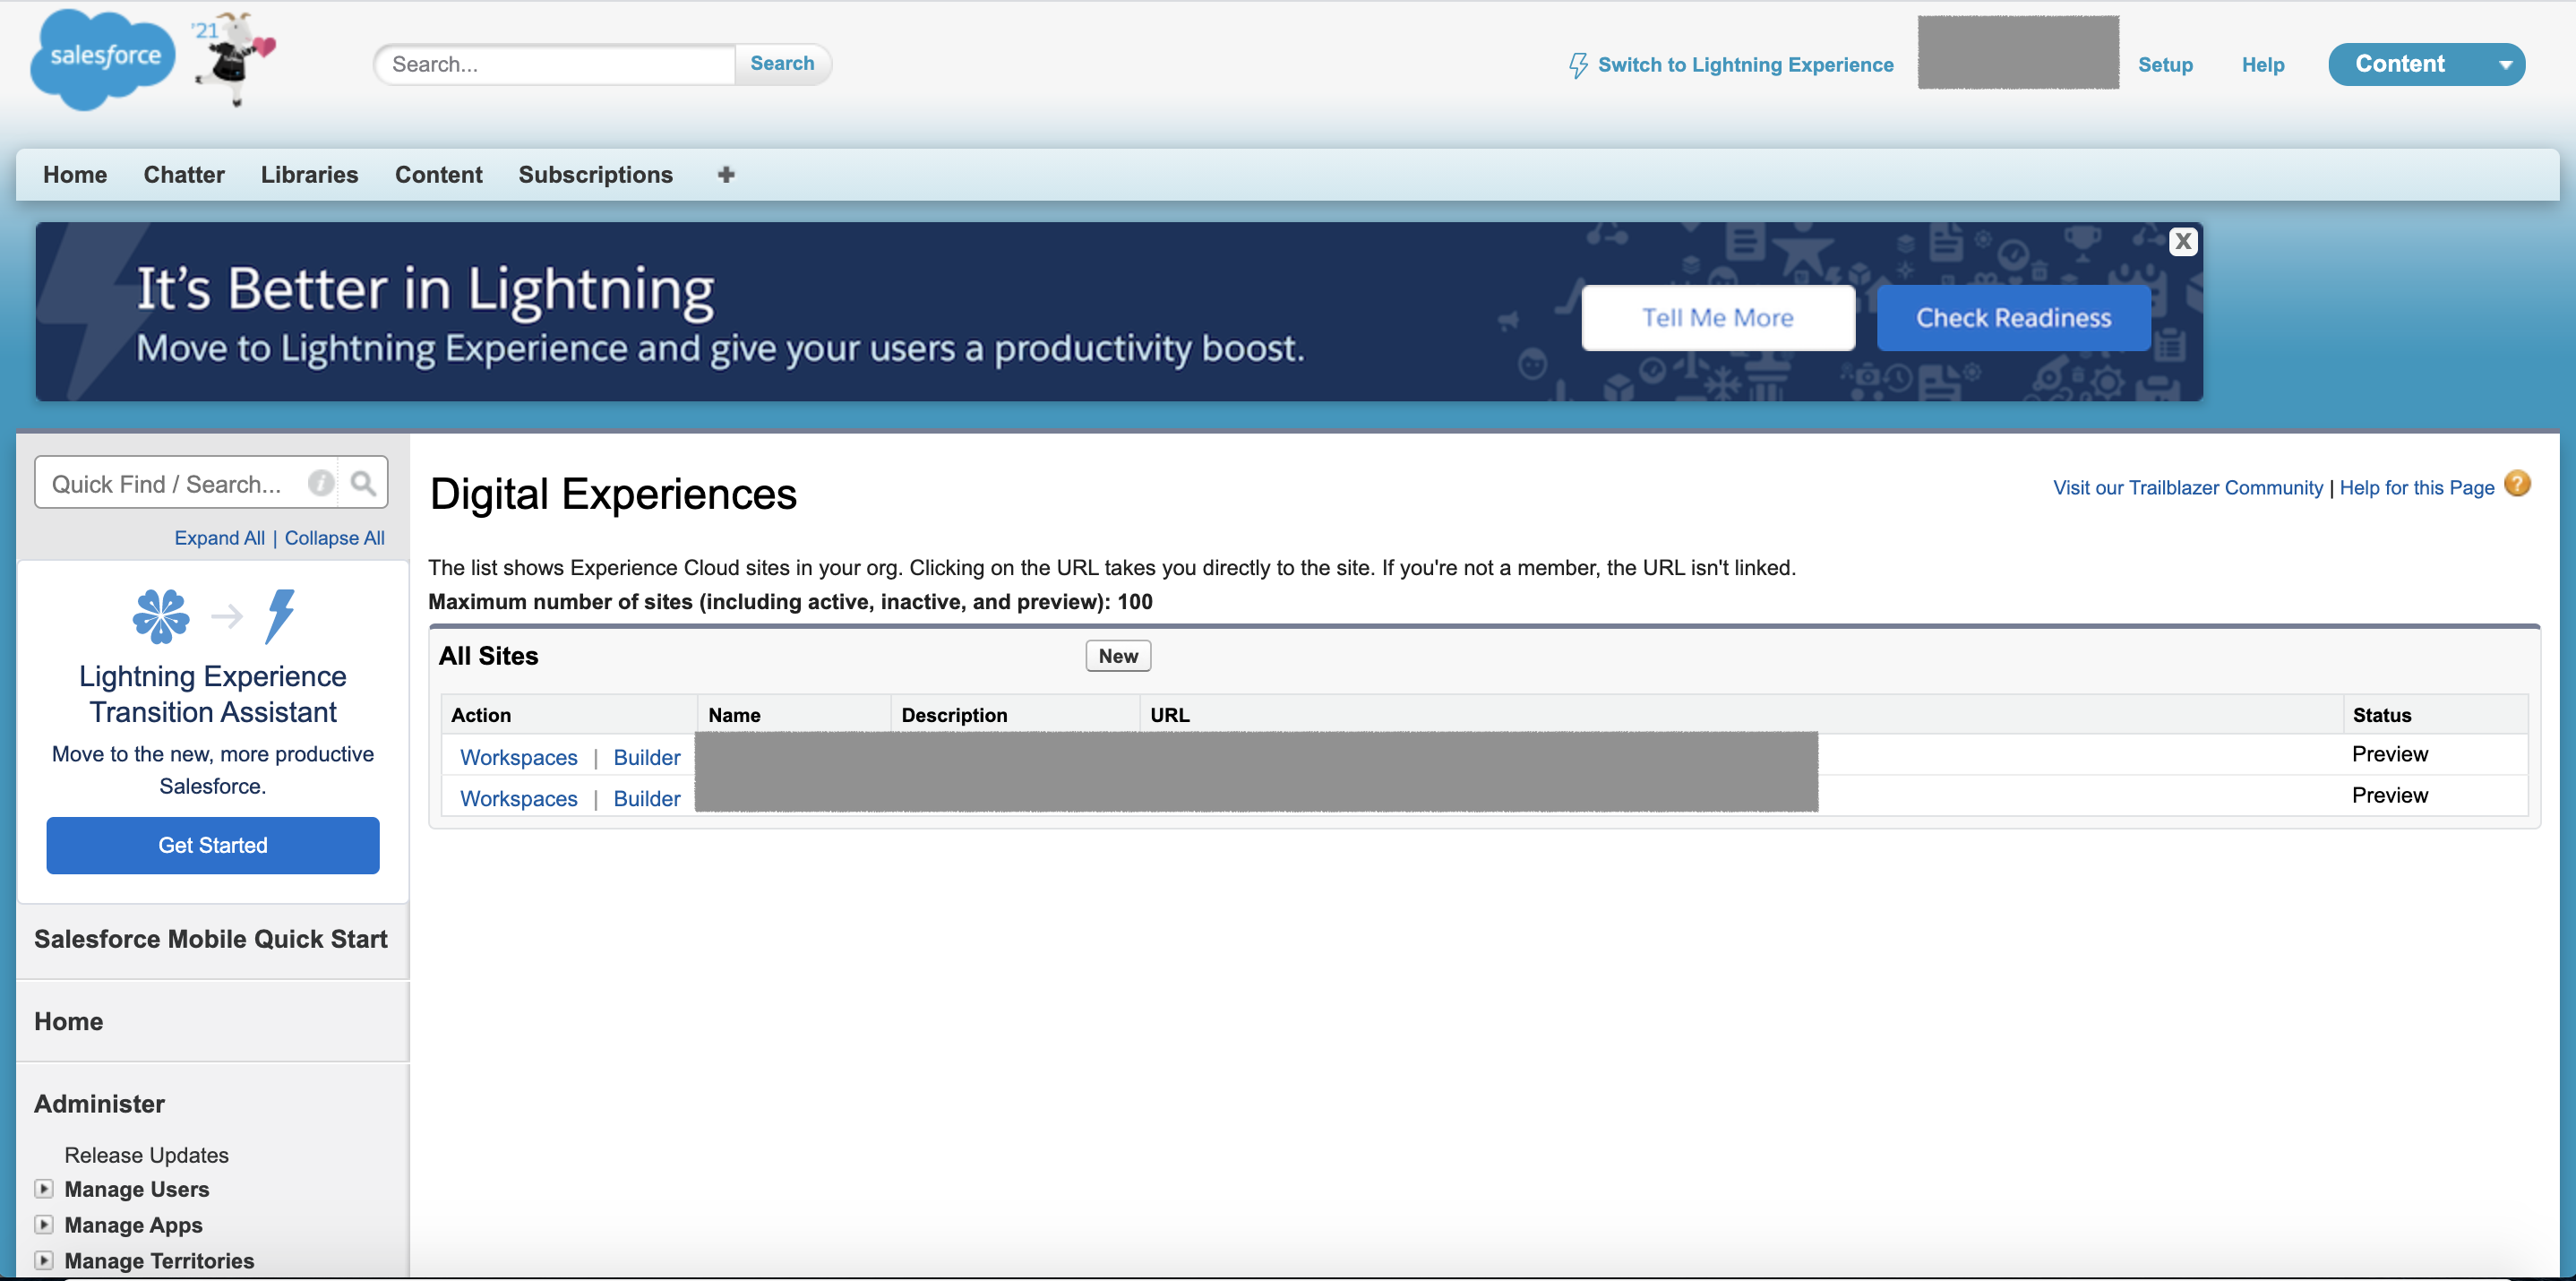Click Preview status in second row
Screen dimensions: 2576x1281
[x=2389, y=795]
